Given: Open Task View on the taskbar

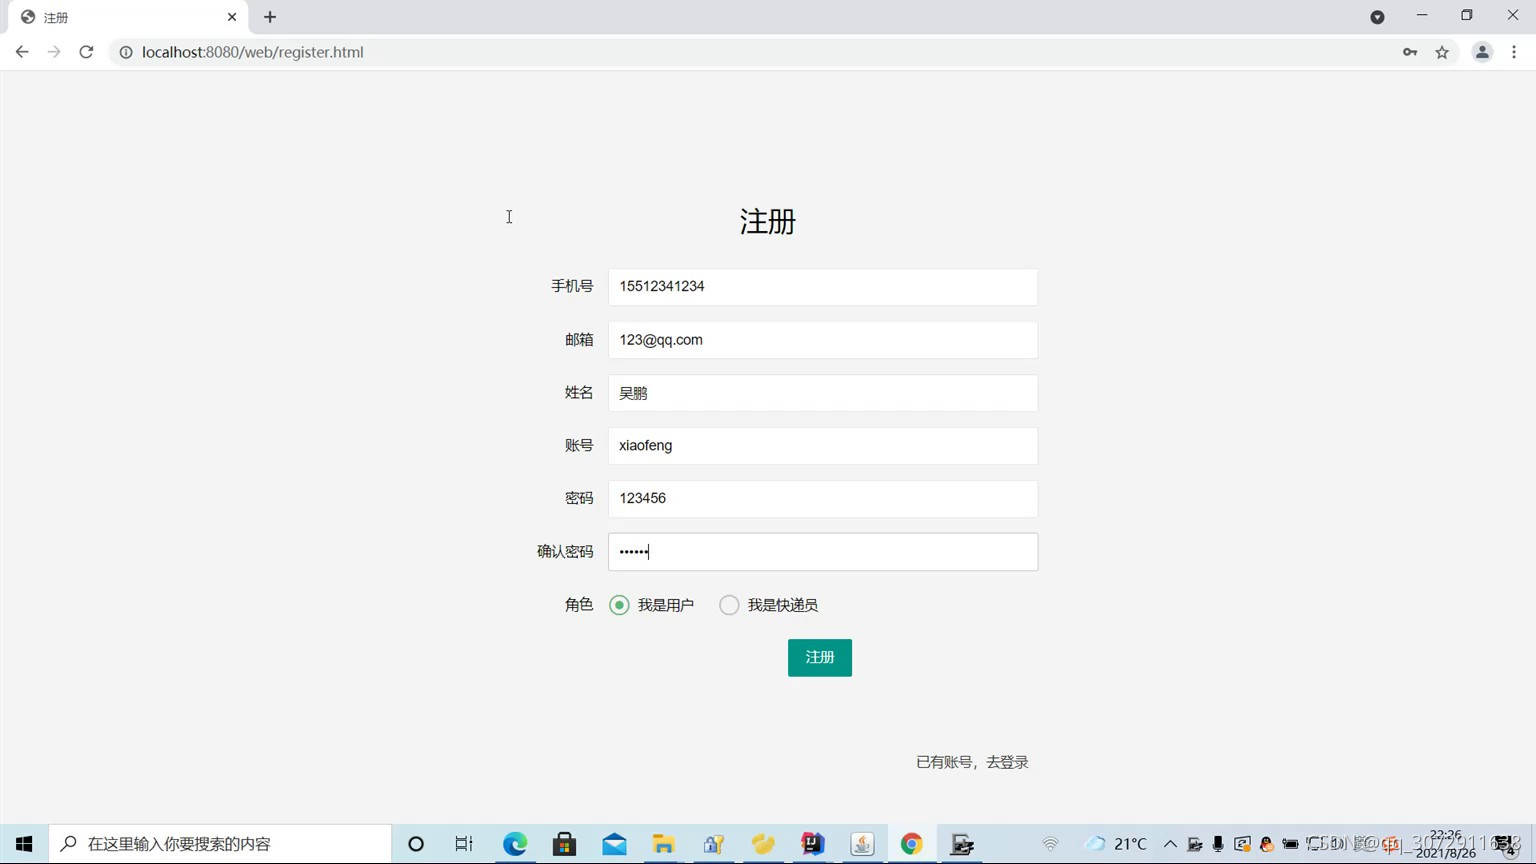Looking at the screenshot, I should point(464,844).
